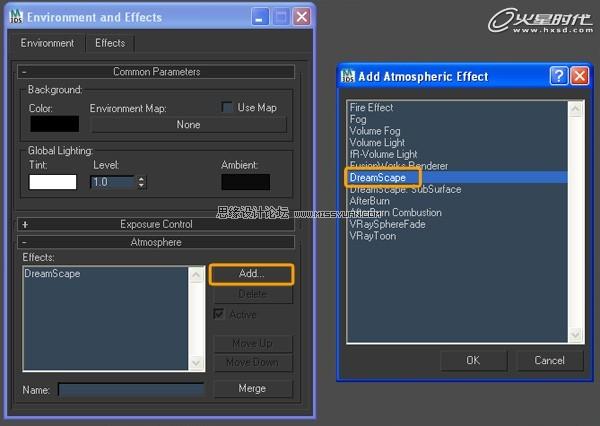Click the effect Name input field
This screenshot has height=426, width=600.
click(x=130, y=389)
